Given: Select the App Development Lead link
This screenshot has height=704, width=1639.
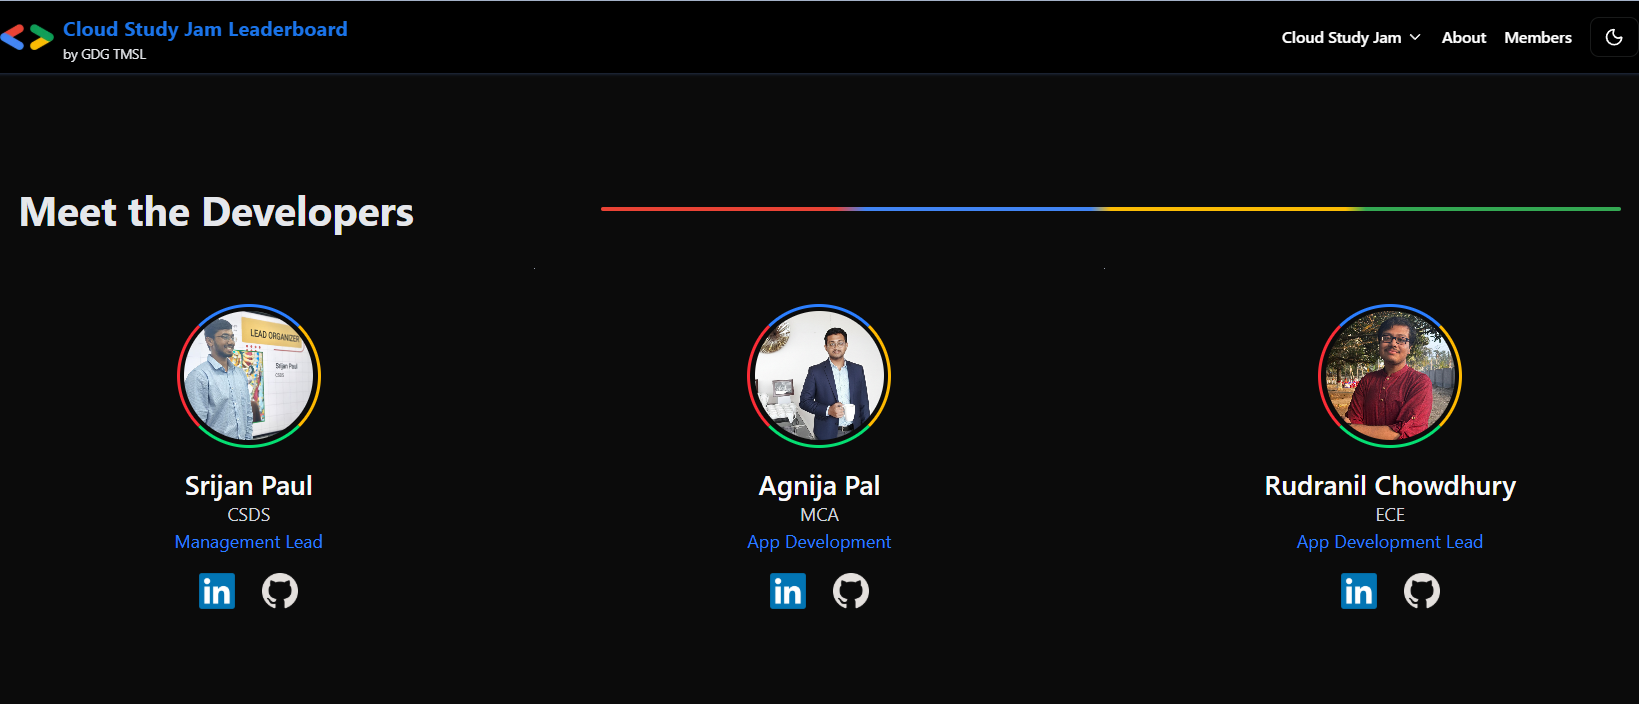Looking at the screenshot, I should [x=1389, y=542].
